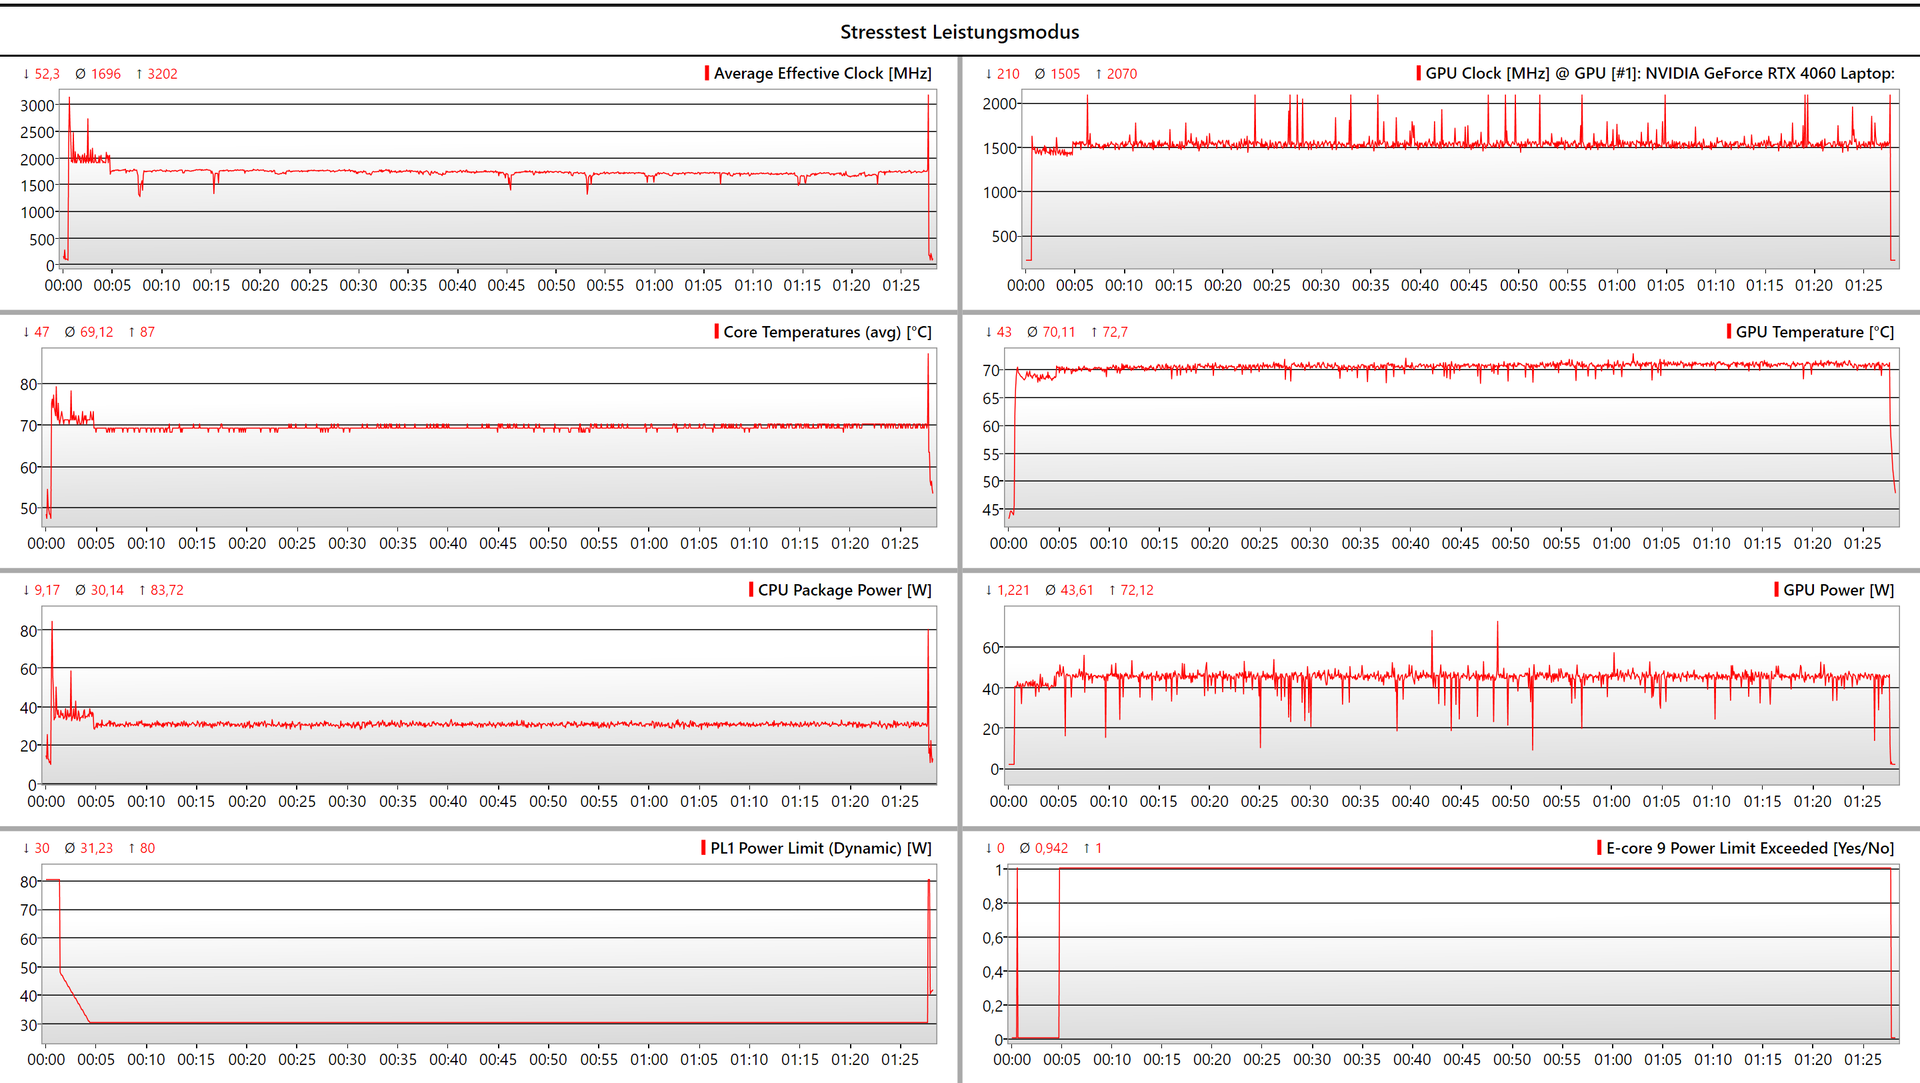The height and width of the screenshot is (1083, 1920).
Task: Click the GPU Clock red legend marker
Action: click(1418, 73)
